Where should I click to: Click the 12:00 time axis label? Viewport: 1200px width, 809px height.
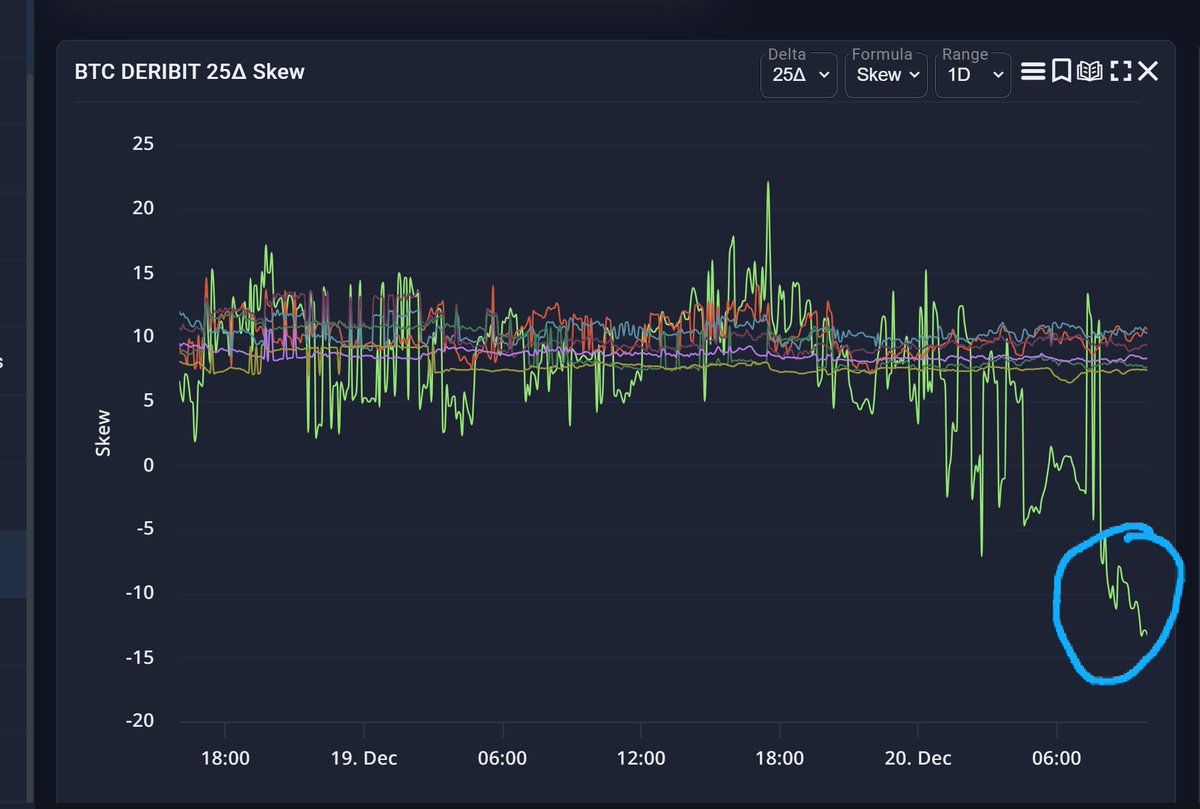[x=641, y=758]
